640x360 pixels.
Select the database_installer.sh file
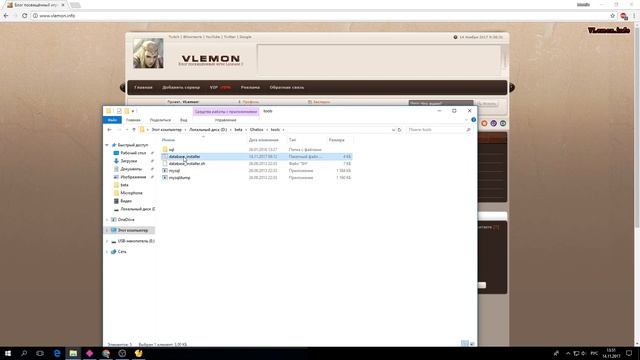(187, 164)
